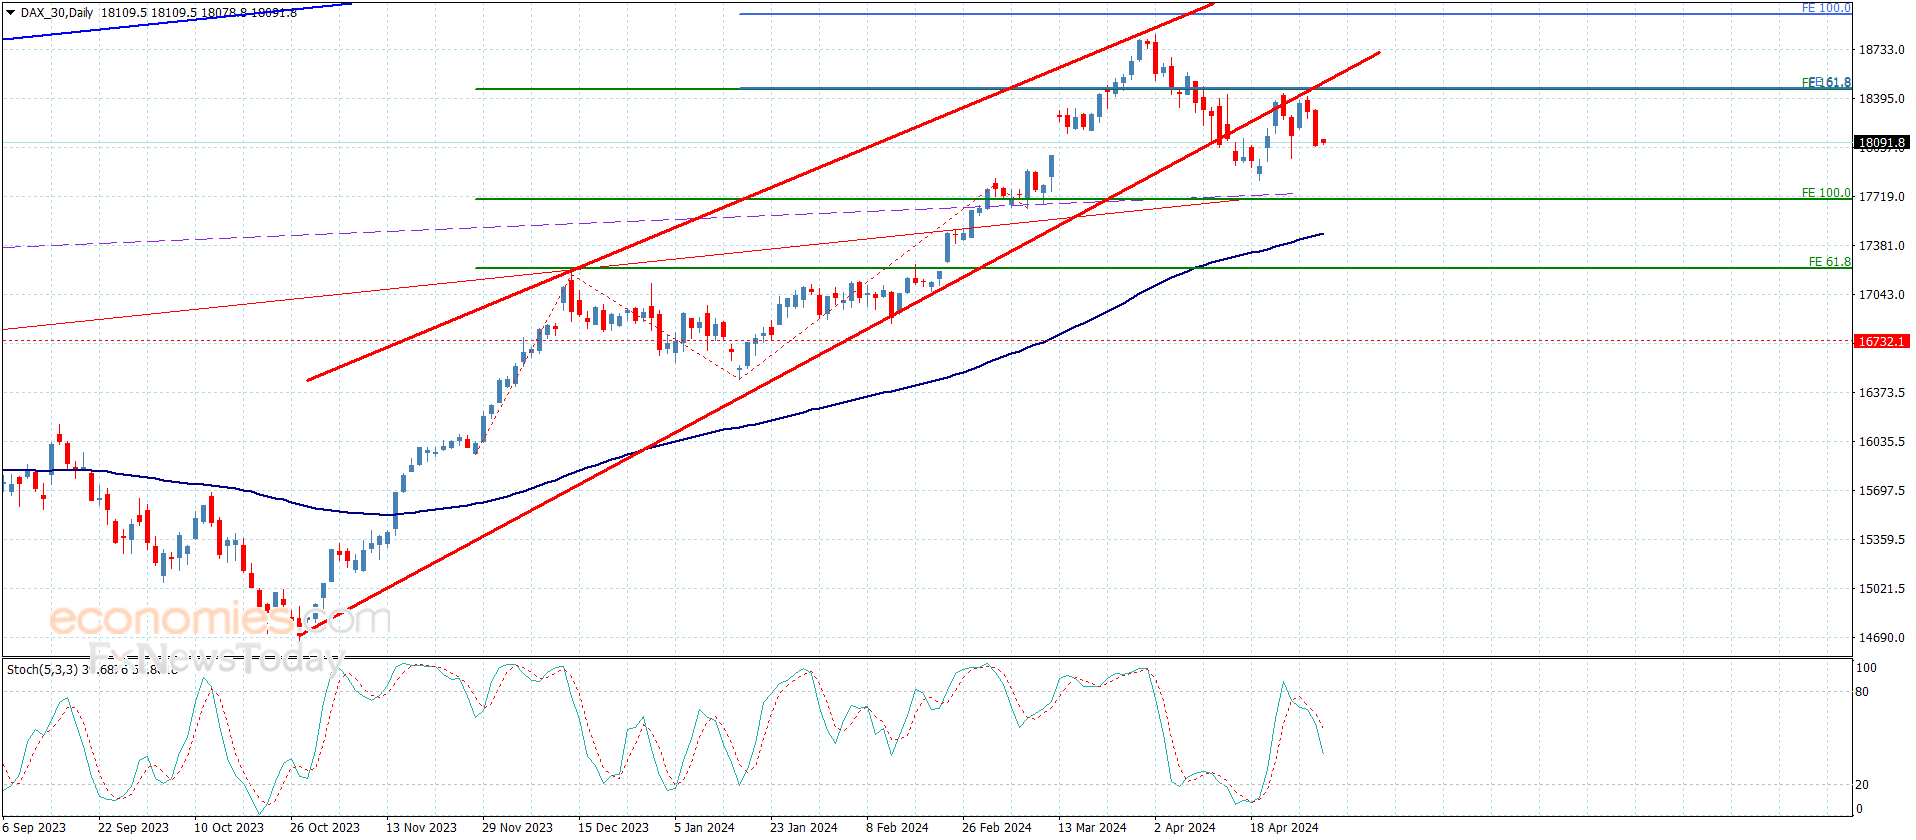This screenshot has width=1916, height=840.
Task: Click the stochastic scale value 100
Action: coord(1866,668)
